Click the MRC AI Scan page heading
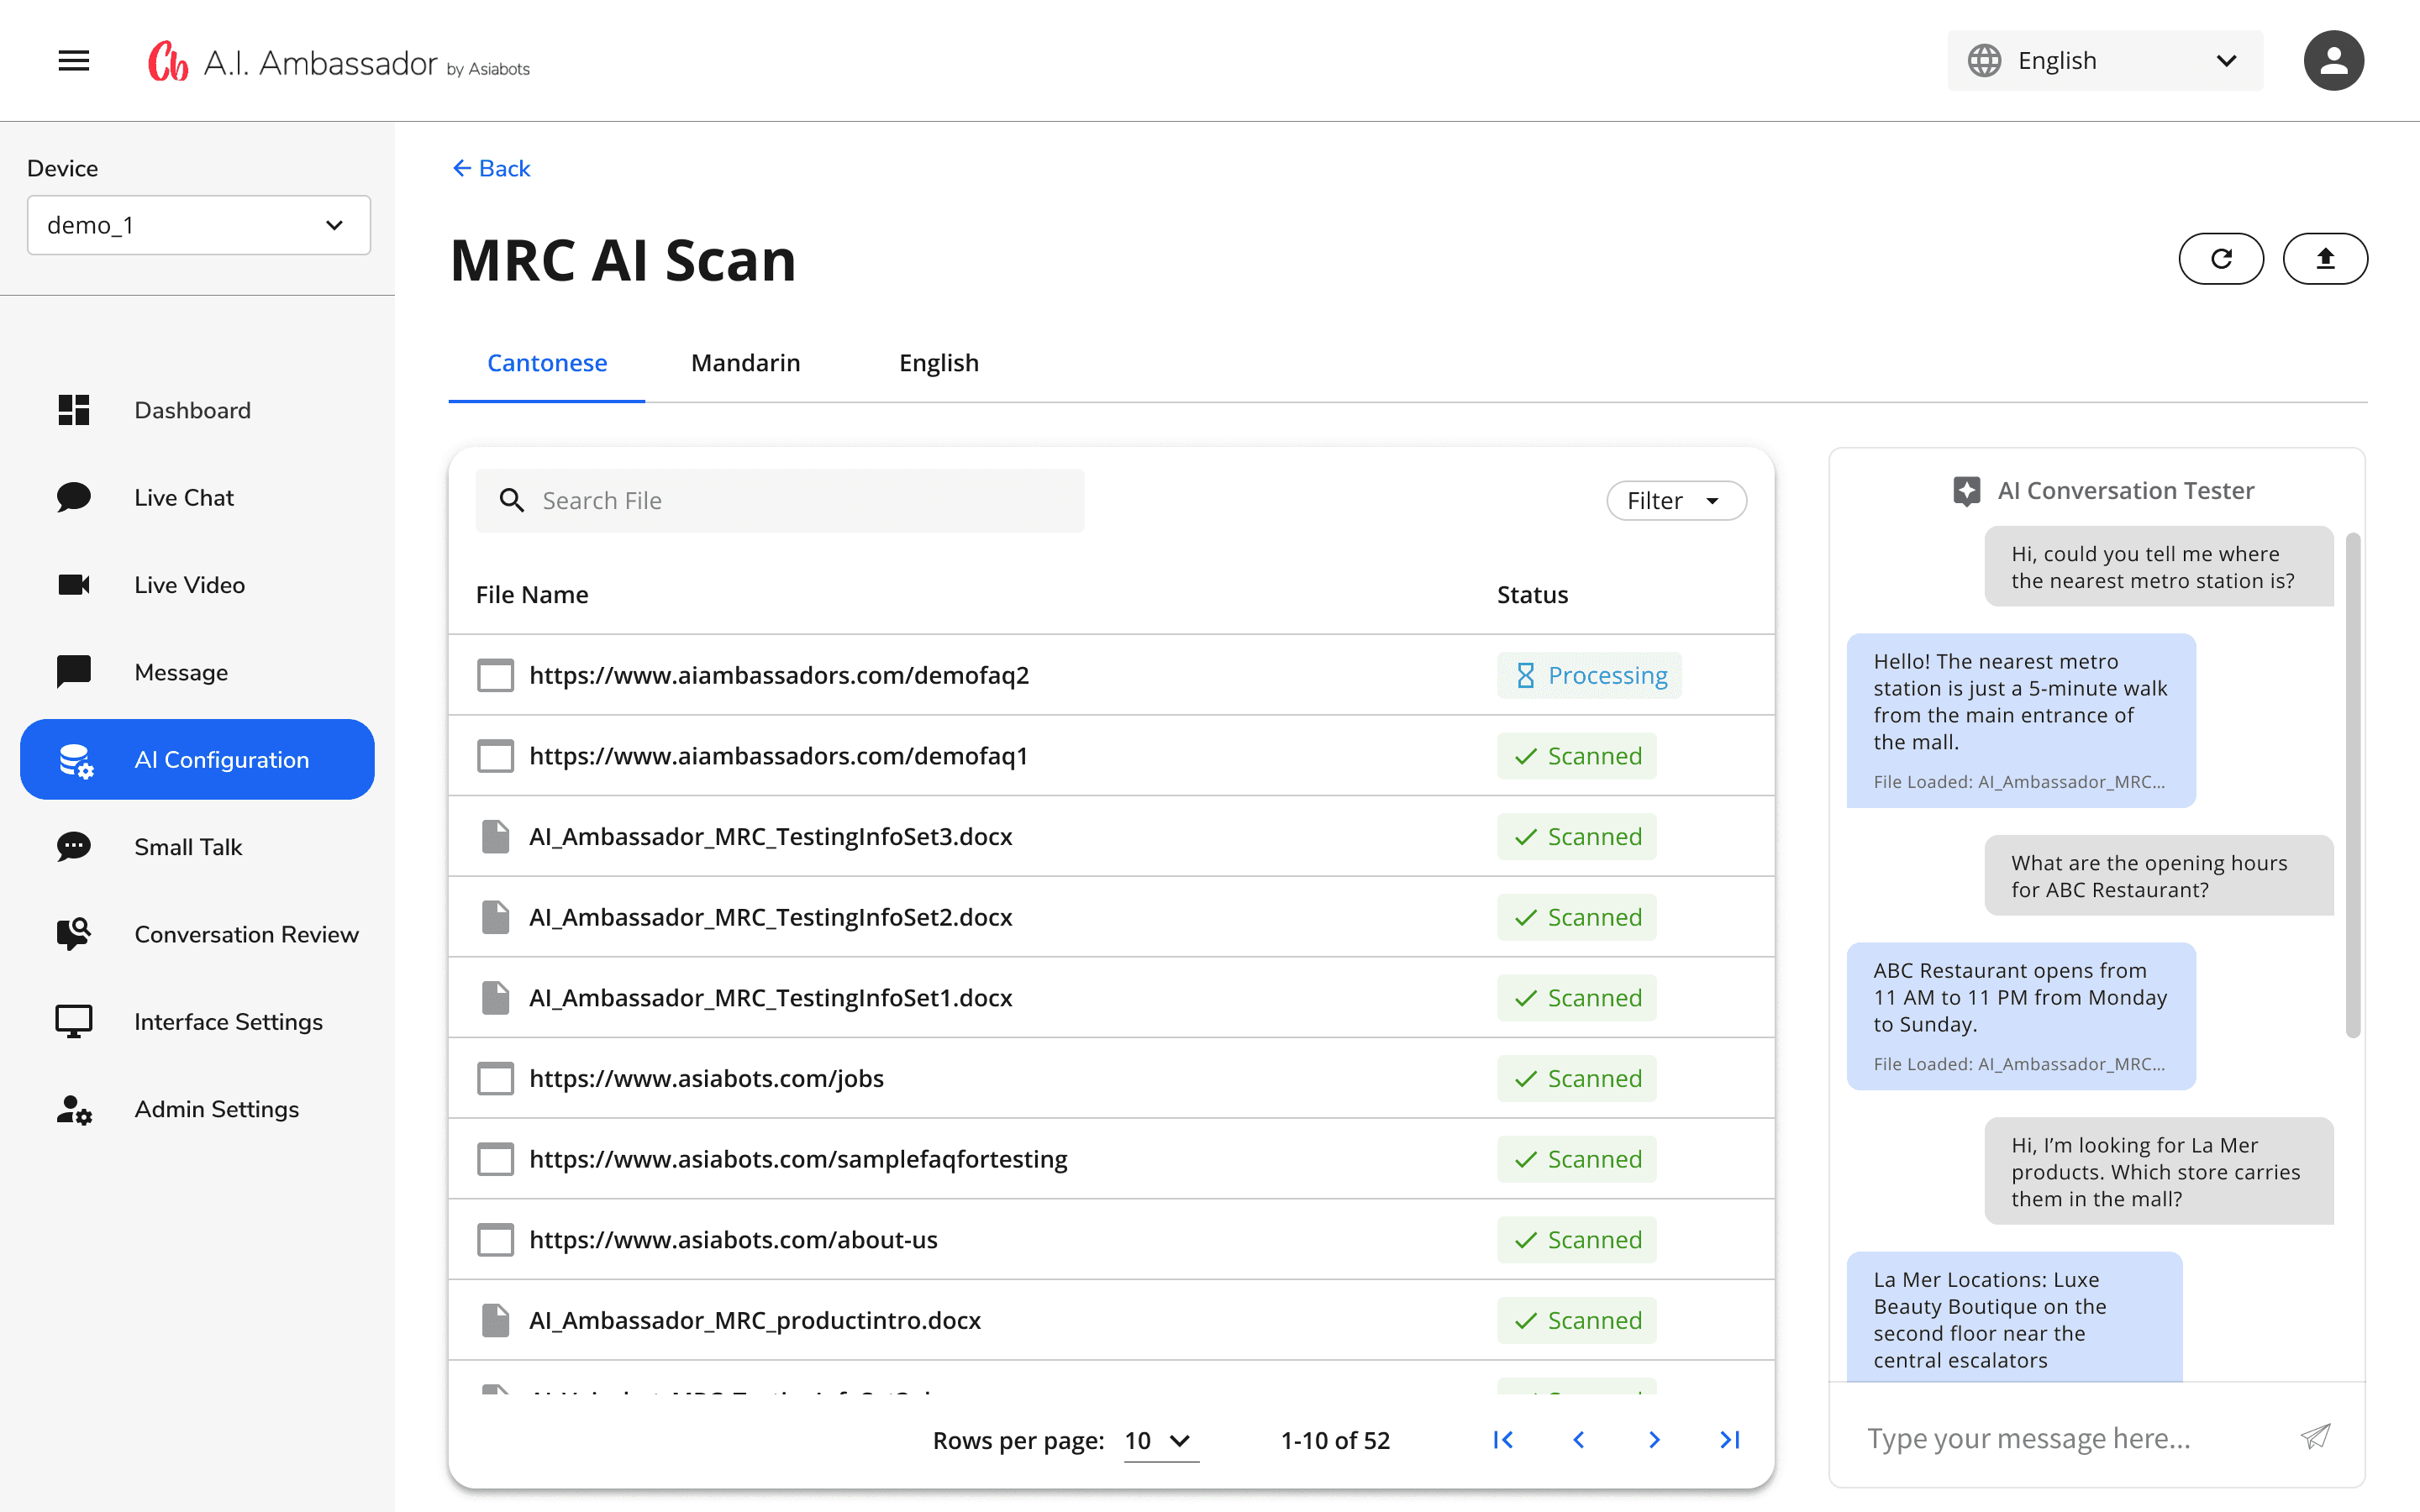The height and width of the screenshot is (1512, 2420). (623, 260)
